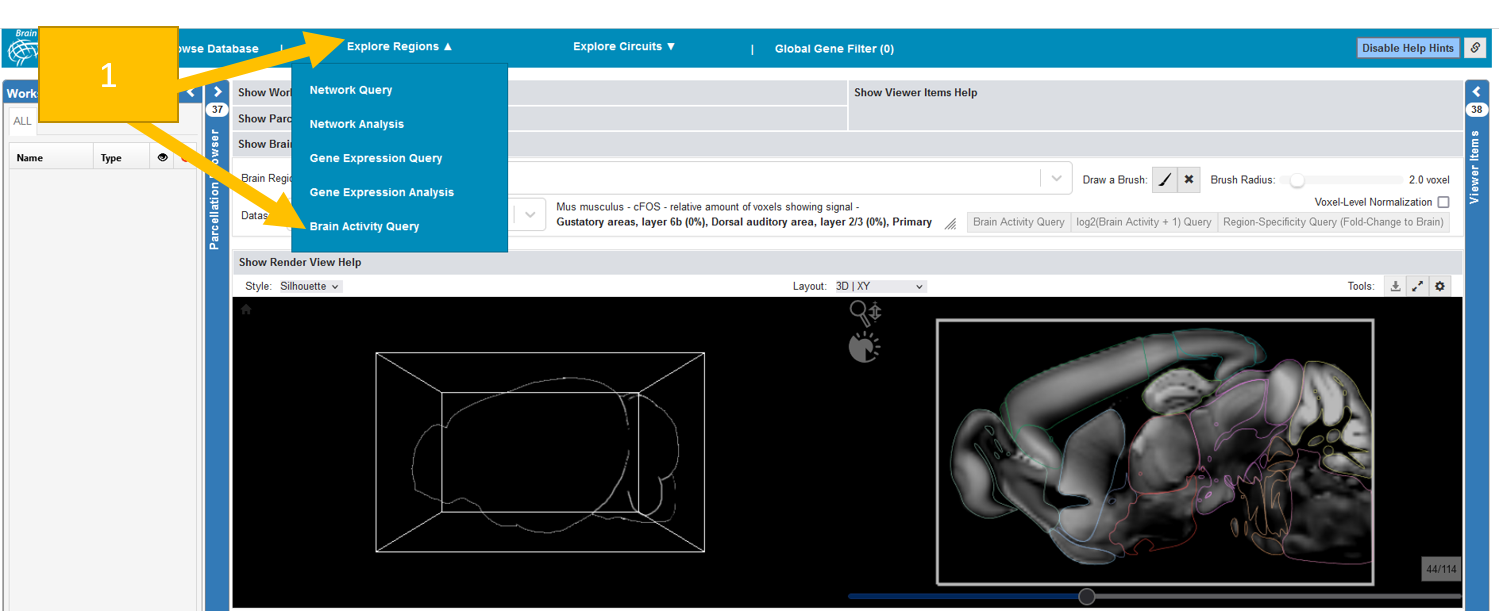The height and width of the screenshot is (611, 1499).
Task: Select Brain Activity Query from the menu
Action: 364,226
